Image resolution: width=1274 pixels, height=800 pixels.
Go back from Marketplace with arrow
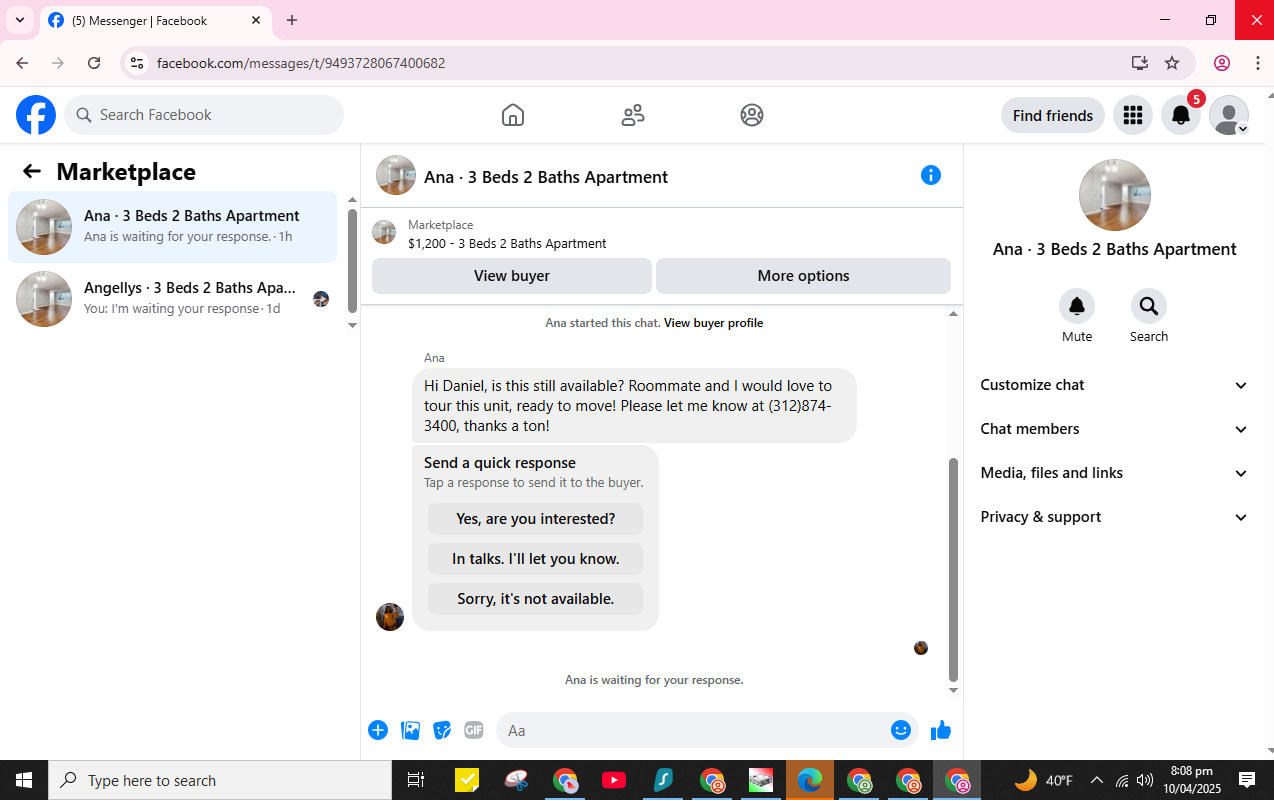pyautogui.click(x=32, y=171)
